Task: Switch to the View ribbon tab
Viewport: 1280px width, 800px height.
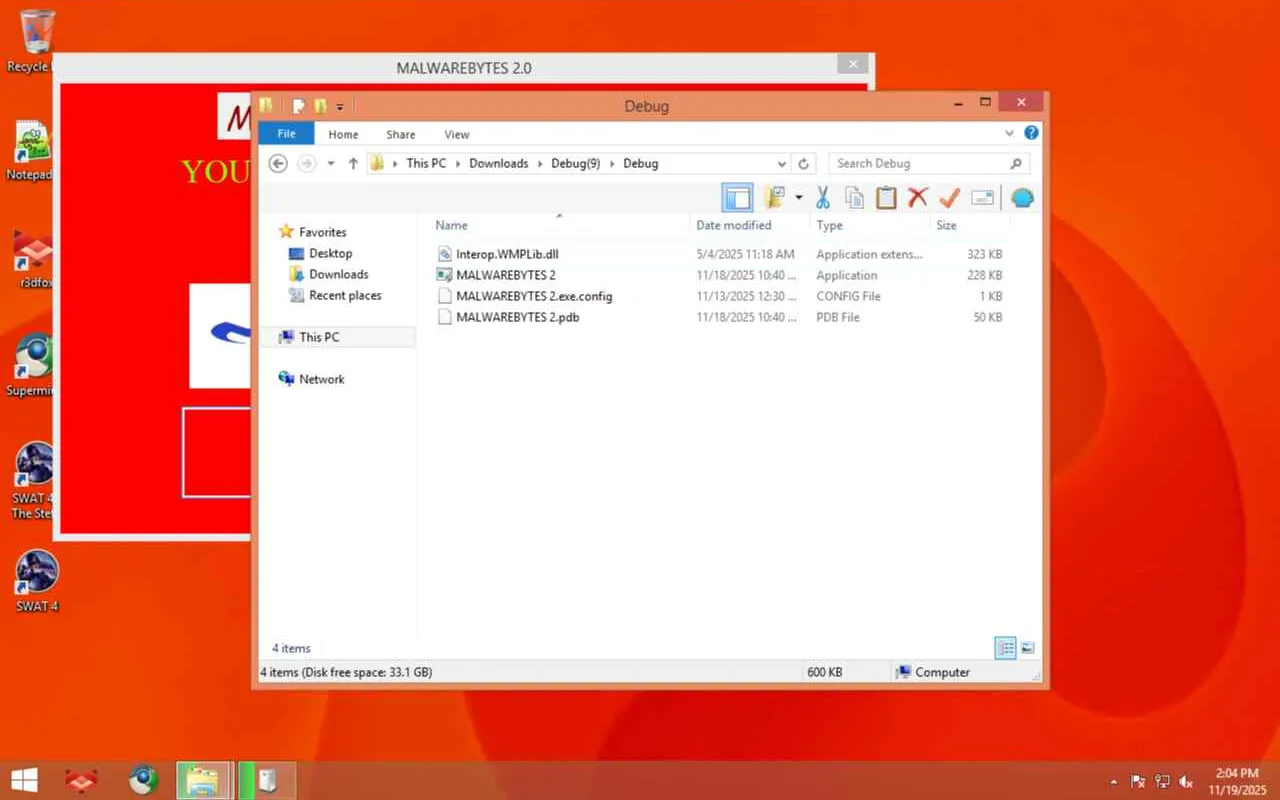Action: [457, 134]
